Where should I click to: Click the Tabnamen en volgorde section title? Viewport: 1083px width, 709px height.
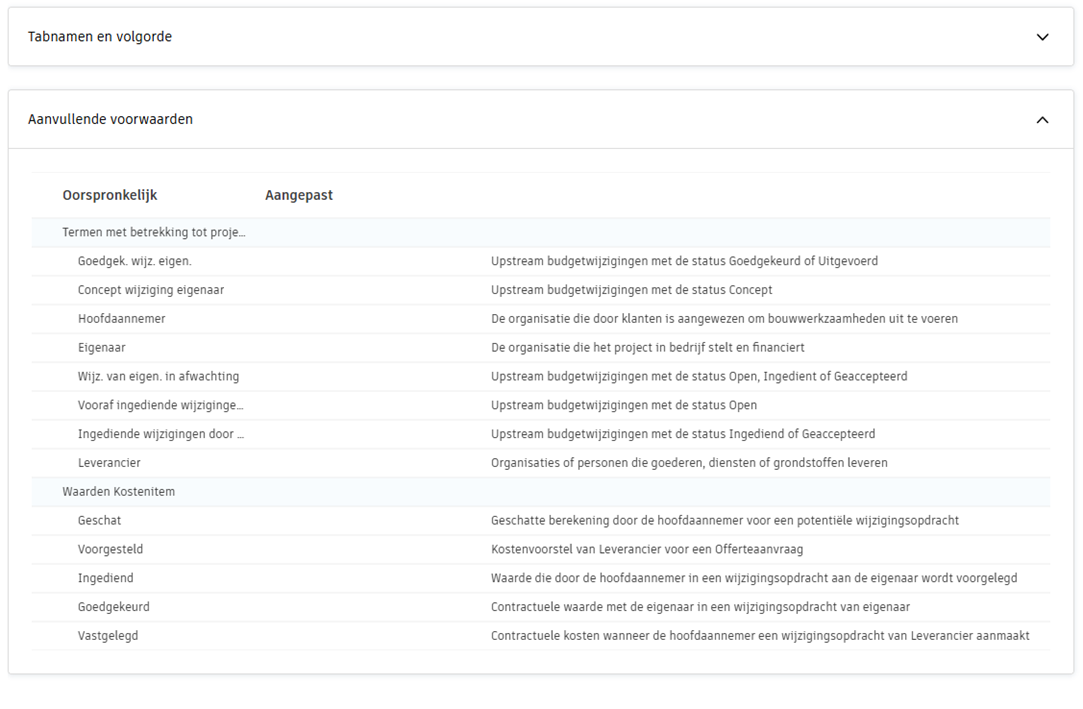tap(100, 37)
